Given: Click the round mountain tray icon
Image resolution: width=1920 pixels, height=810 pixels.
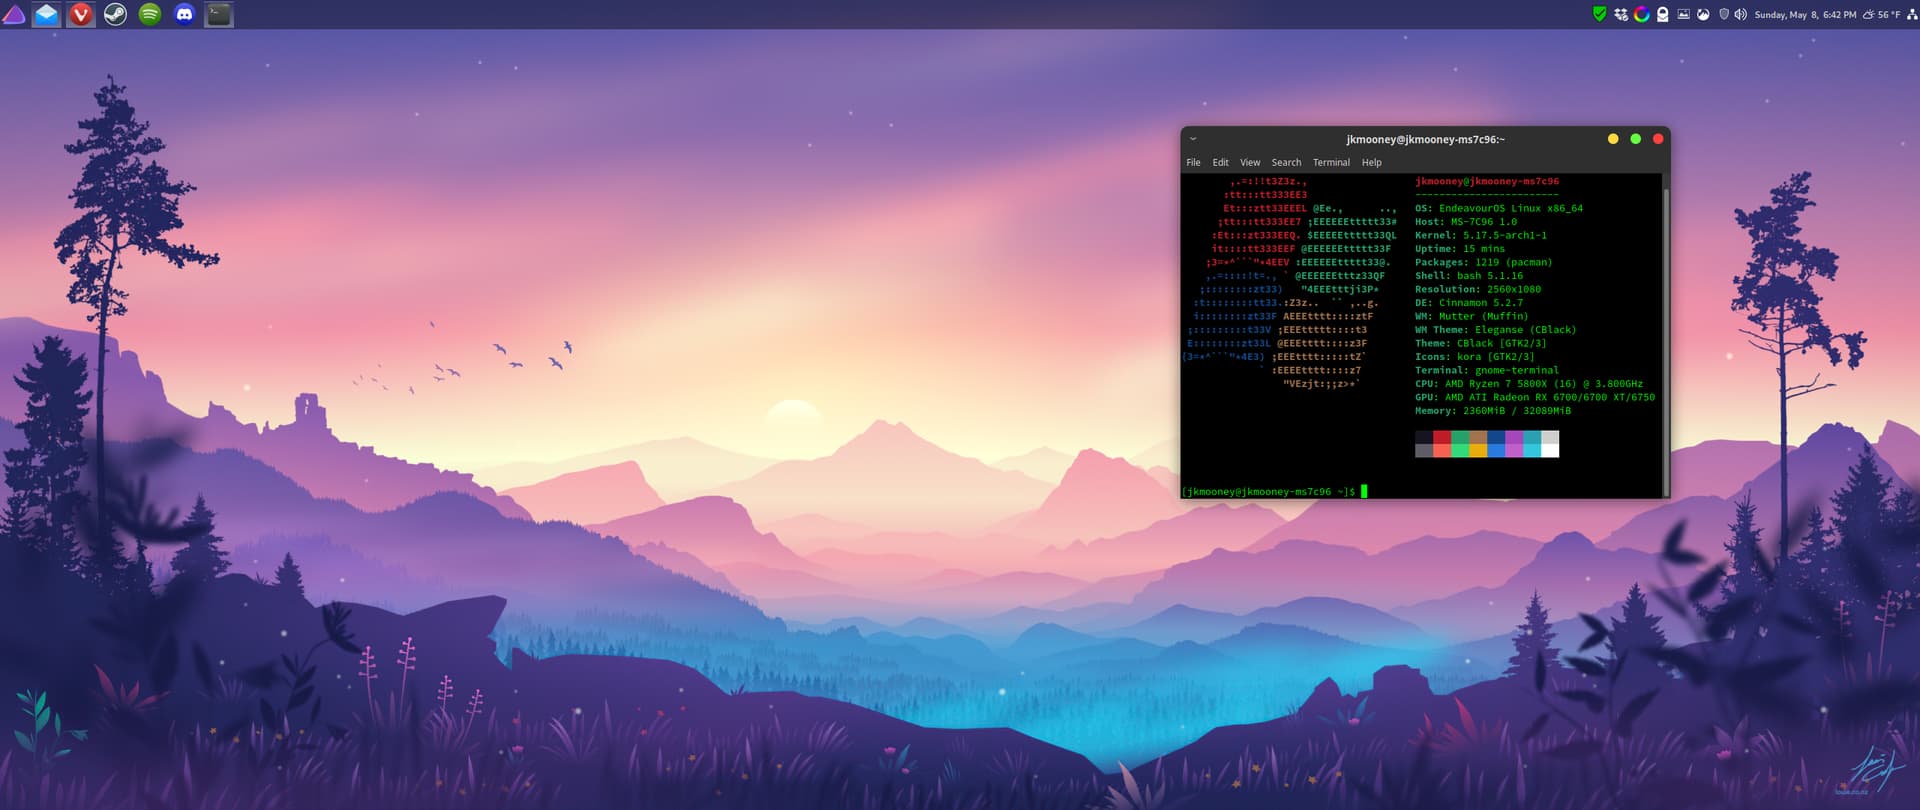Looking at the screenshot, I should pyautogui.click(x=1703, y=14).
